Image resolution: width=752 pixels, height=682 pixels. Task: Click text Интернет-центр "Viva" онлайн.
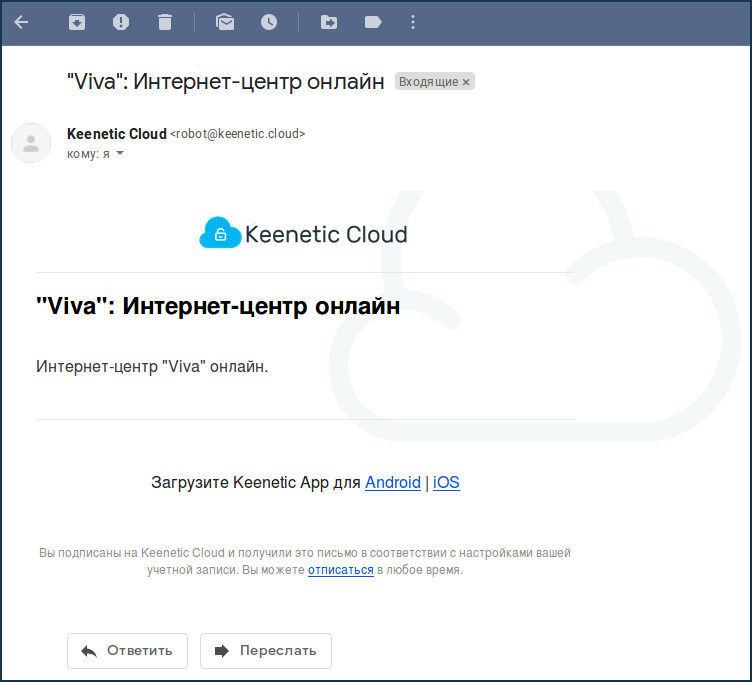point(152,366)
